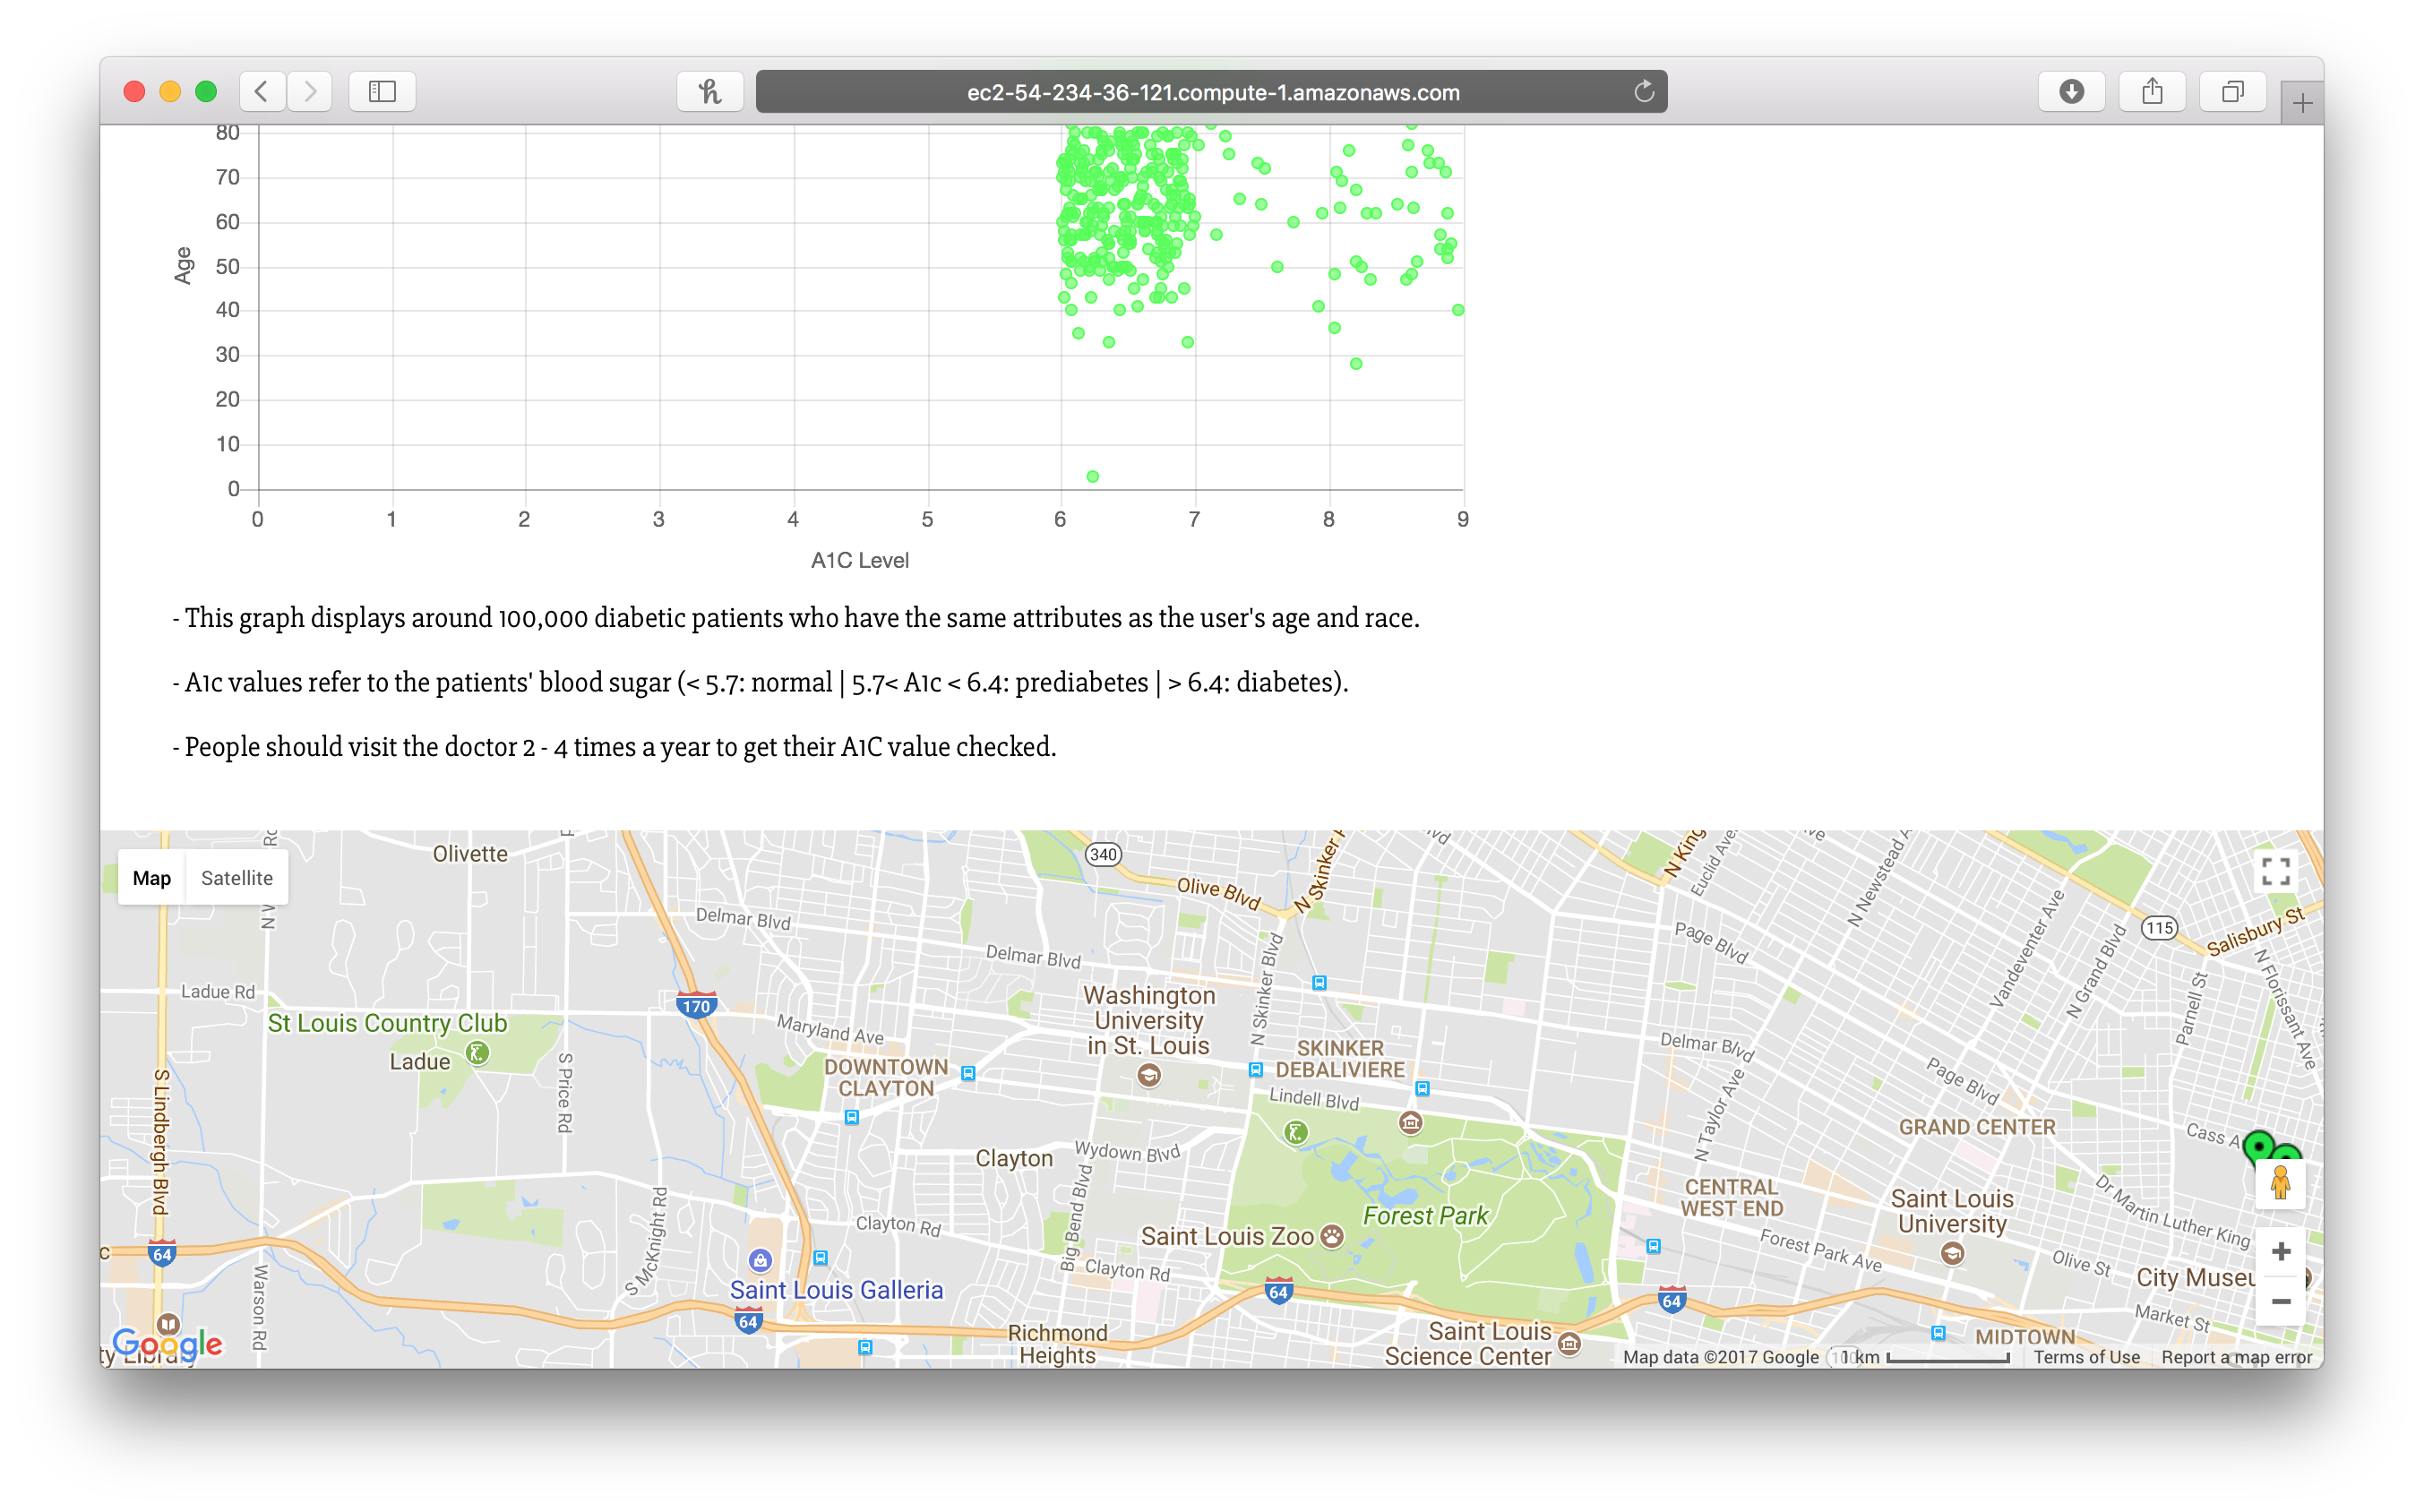This screenshot has width=2424, height=1512.
Task: Reload the page with refresh icon
Action: coord(1643,92)
